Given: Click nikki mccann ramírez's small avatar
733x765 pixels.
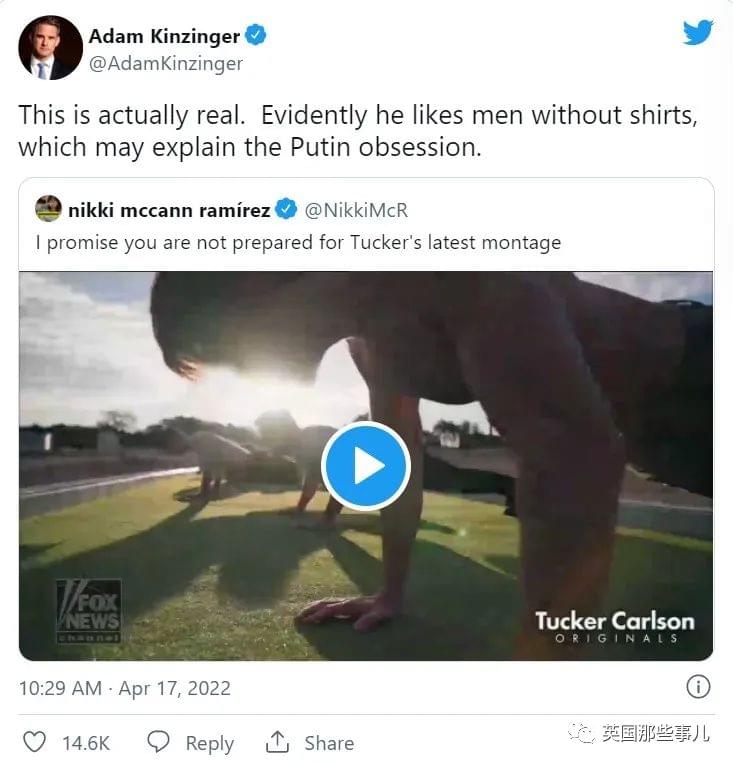Looking at the screenshot, I should 48,209.
